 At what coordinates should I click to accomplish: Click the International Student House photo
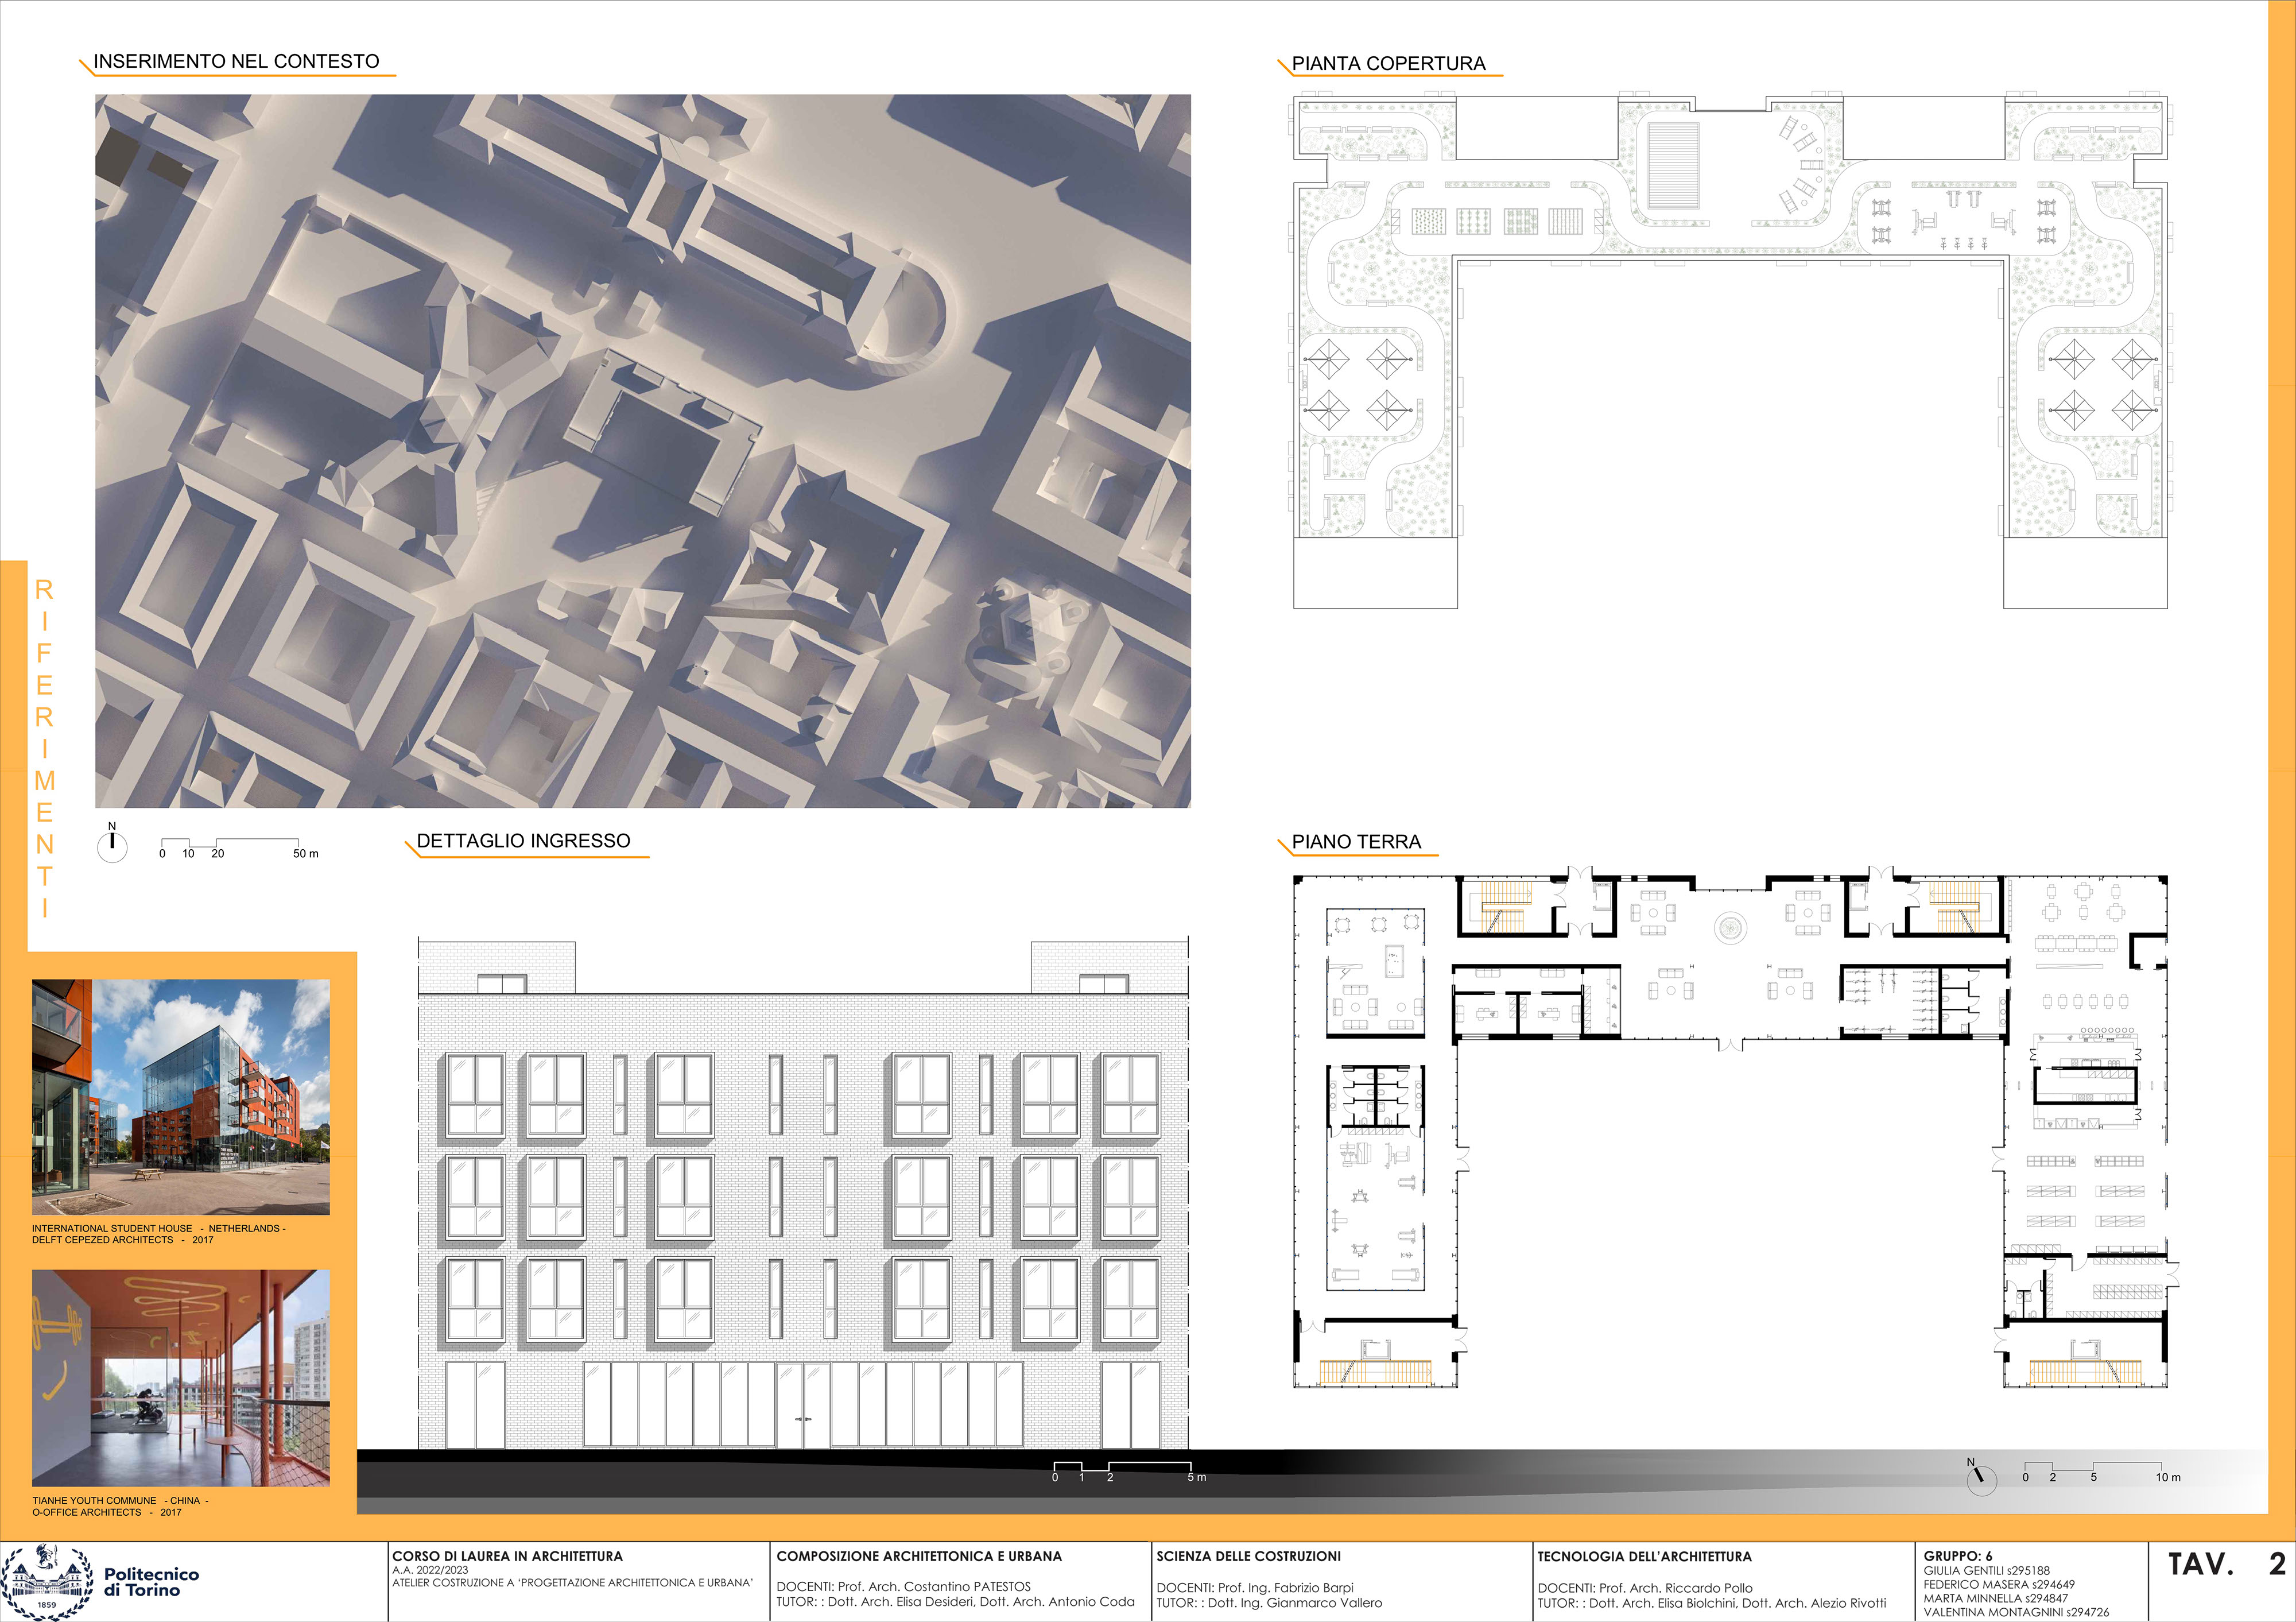point(180,1097)
